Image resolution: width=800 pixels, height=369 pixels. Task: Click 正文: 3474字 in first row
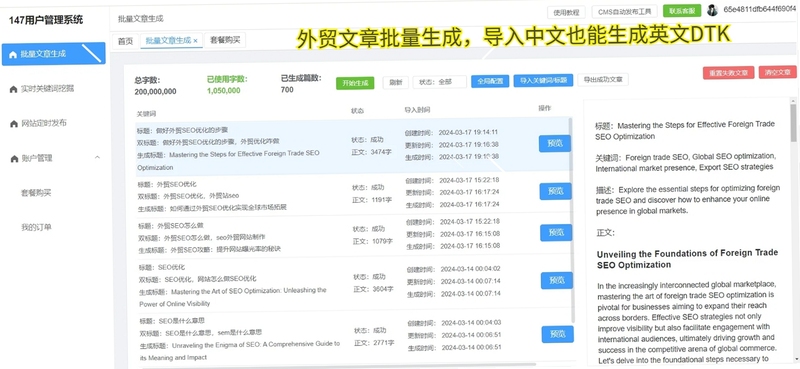[x=371, y=152]
